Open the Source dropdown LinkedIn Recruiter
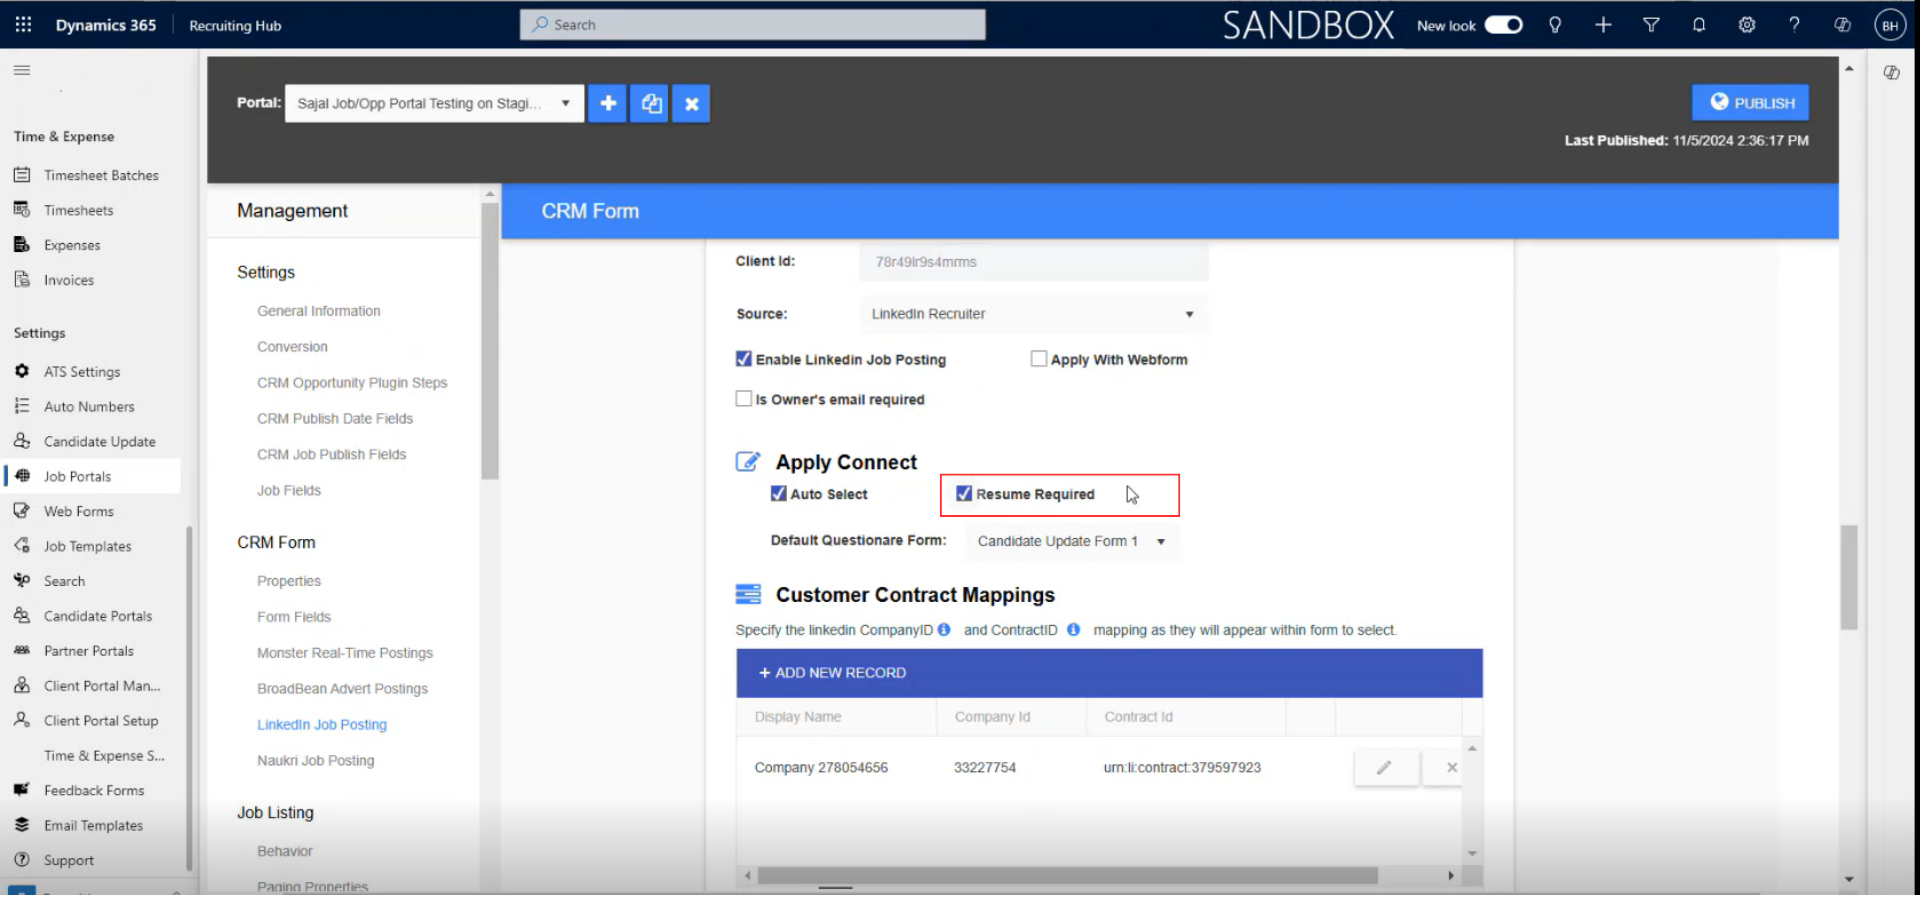 [x=1034, y=314]
